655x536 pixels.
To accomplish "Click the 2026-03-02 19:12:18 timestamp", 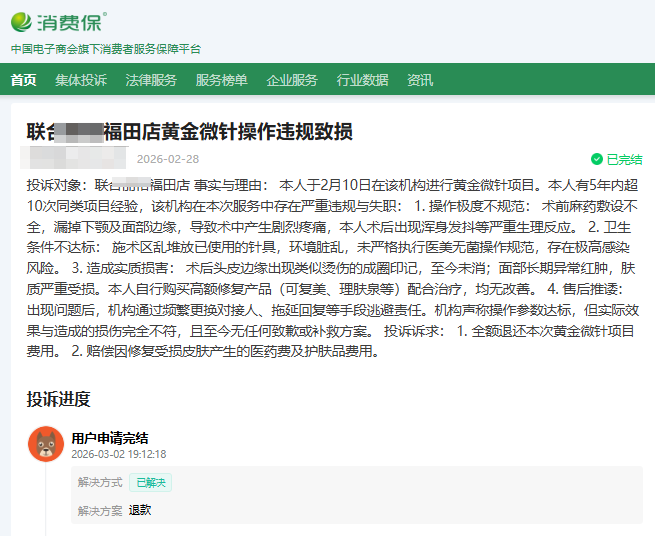I will [118, 454].
